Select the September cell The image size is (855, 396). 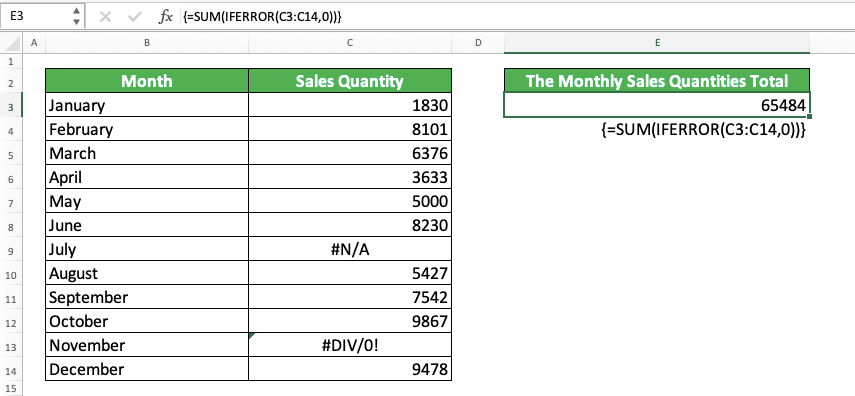tap(147, 297)
